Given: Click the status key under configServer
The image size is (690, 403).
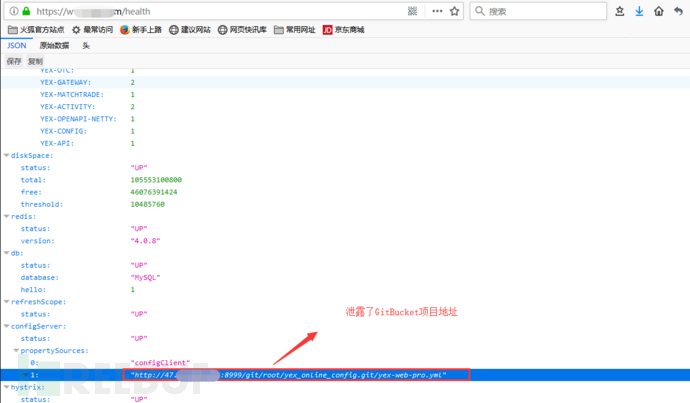Looking at the screenshot, I should pos(36,338).
